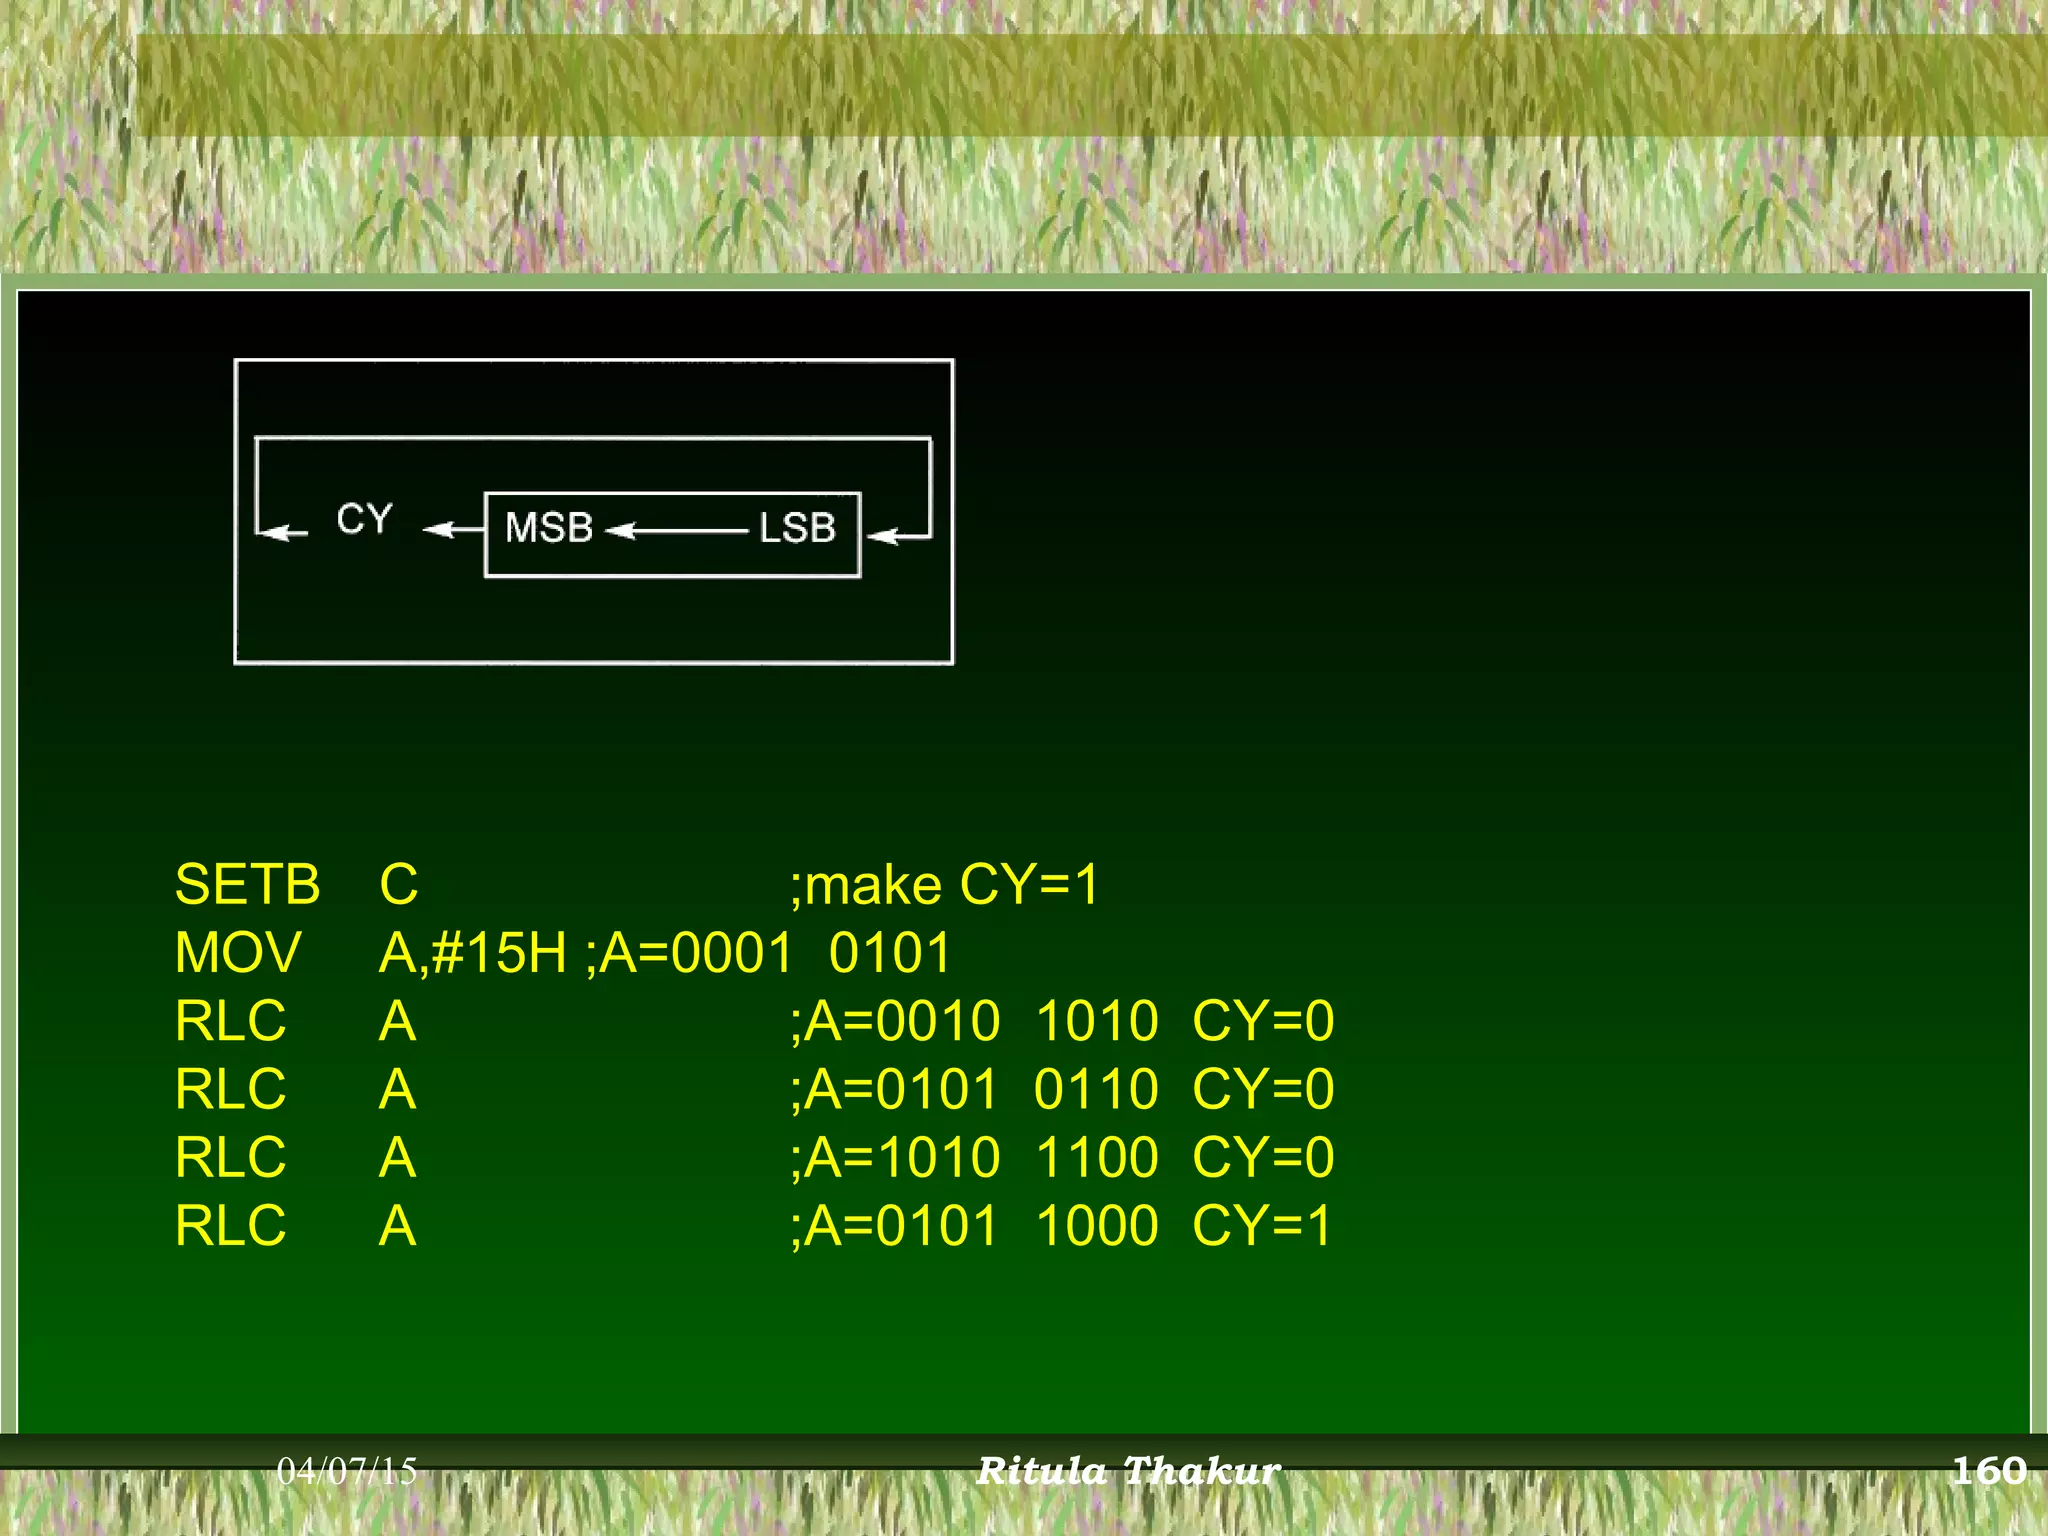Click the 'MOV' instruction text
The height and width of the screenshot is (1536, 2048).
238,952
